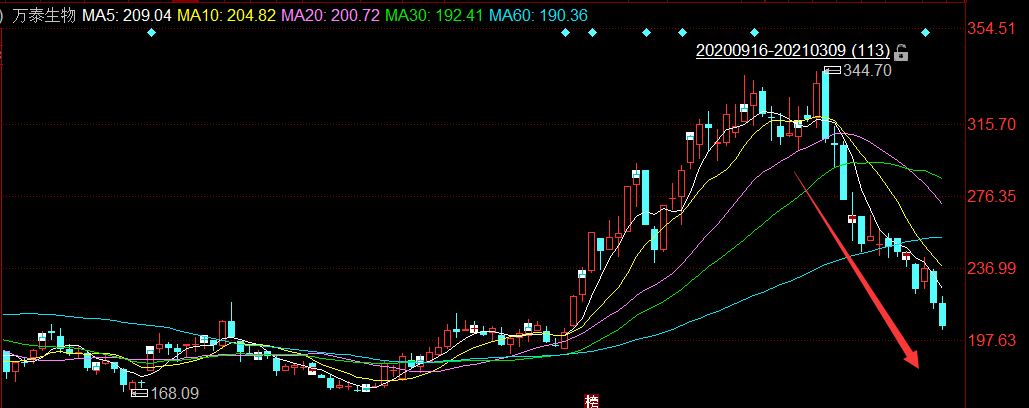
Task: Select the MA20: 200.72 indicator label
Action: pyautogui.click(x=330, y=15)
